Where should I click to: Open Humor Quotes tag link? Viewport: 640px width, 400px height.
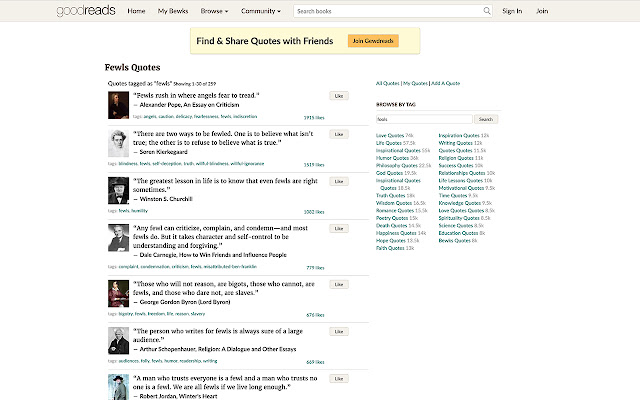click(392, 158)
